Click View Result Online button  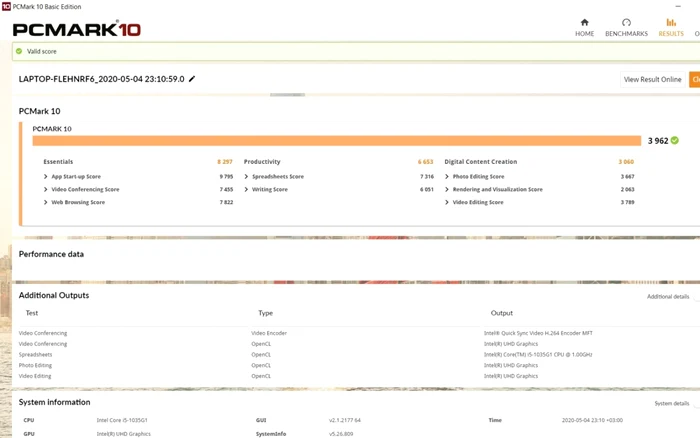652,79
